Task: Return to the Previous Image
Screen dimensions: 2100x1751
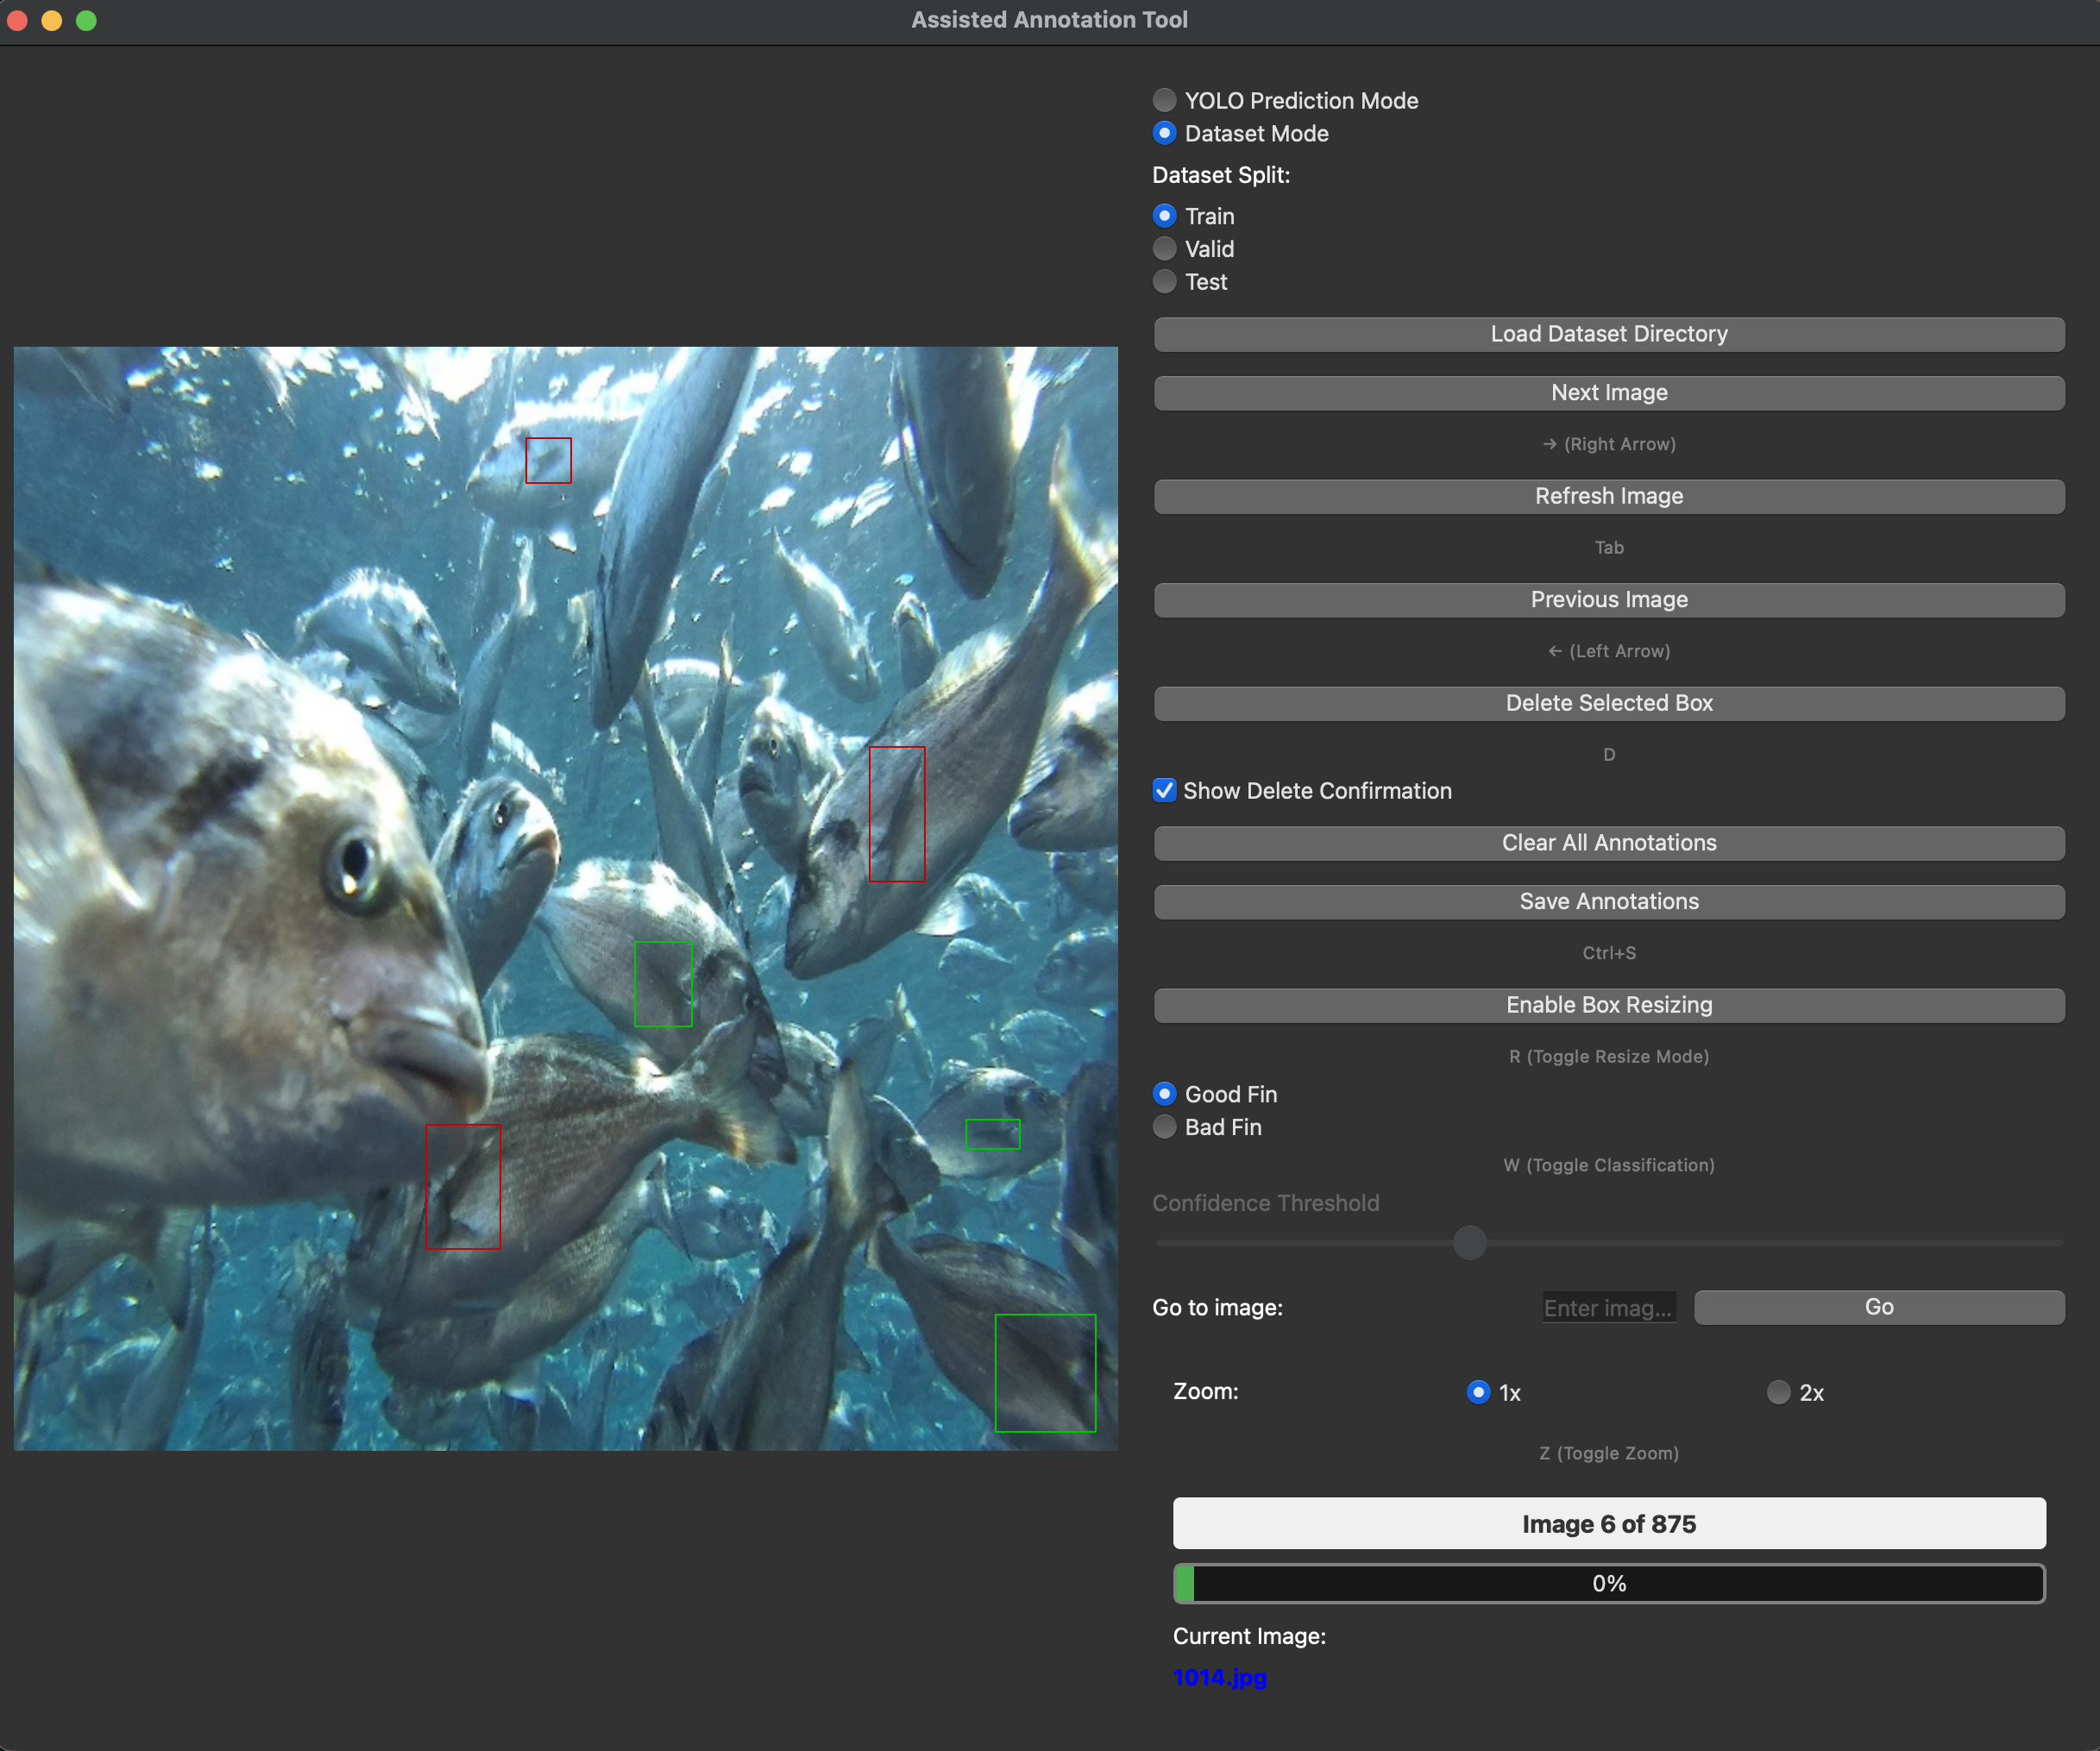Action: [1608, 600]
